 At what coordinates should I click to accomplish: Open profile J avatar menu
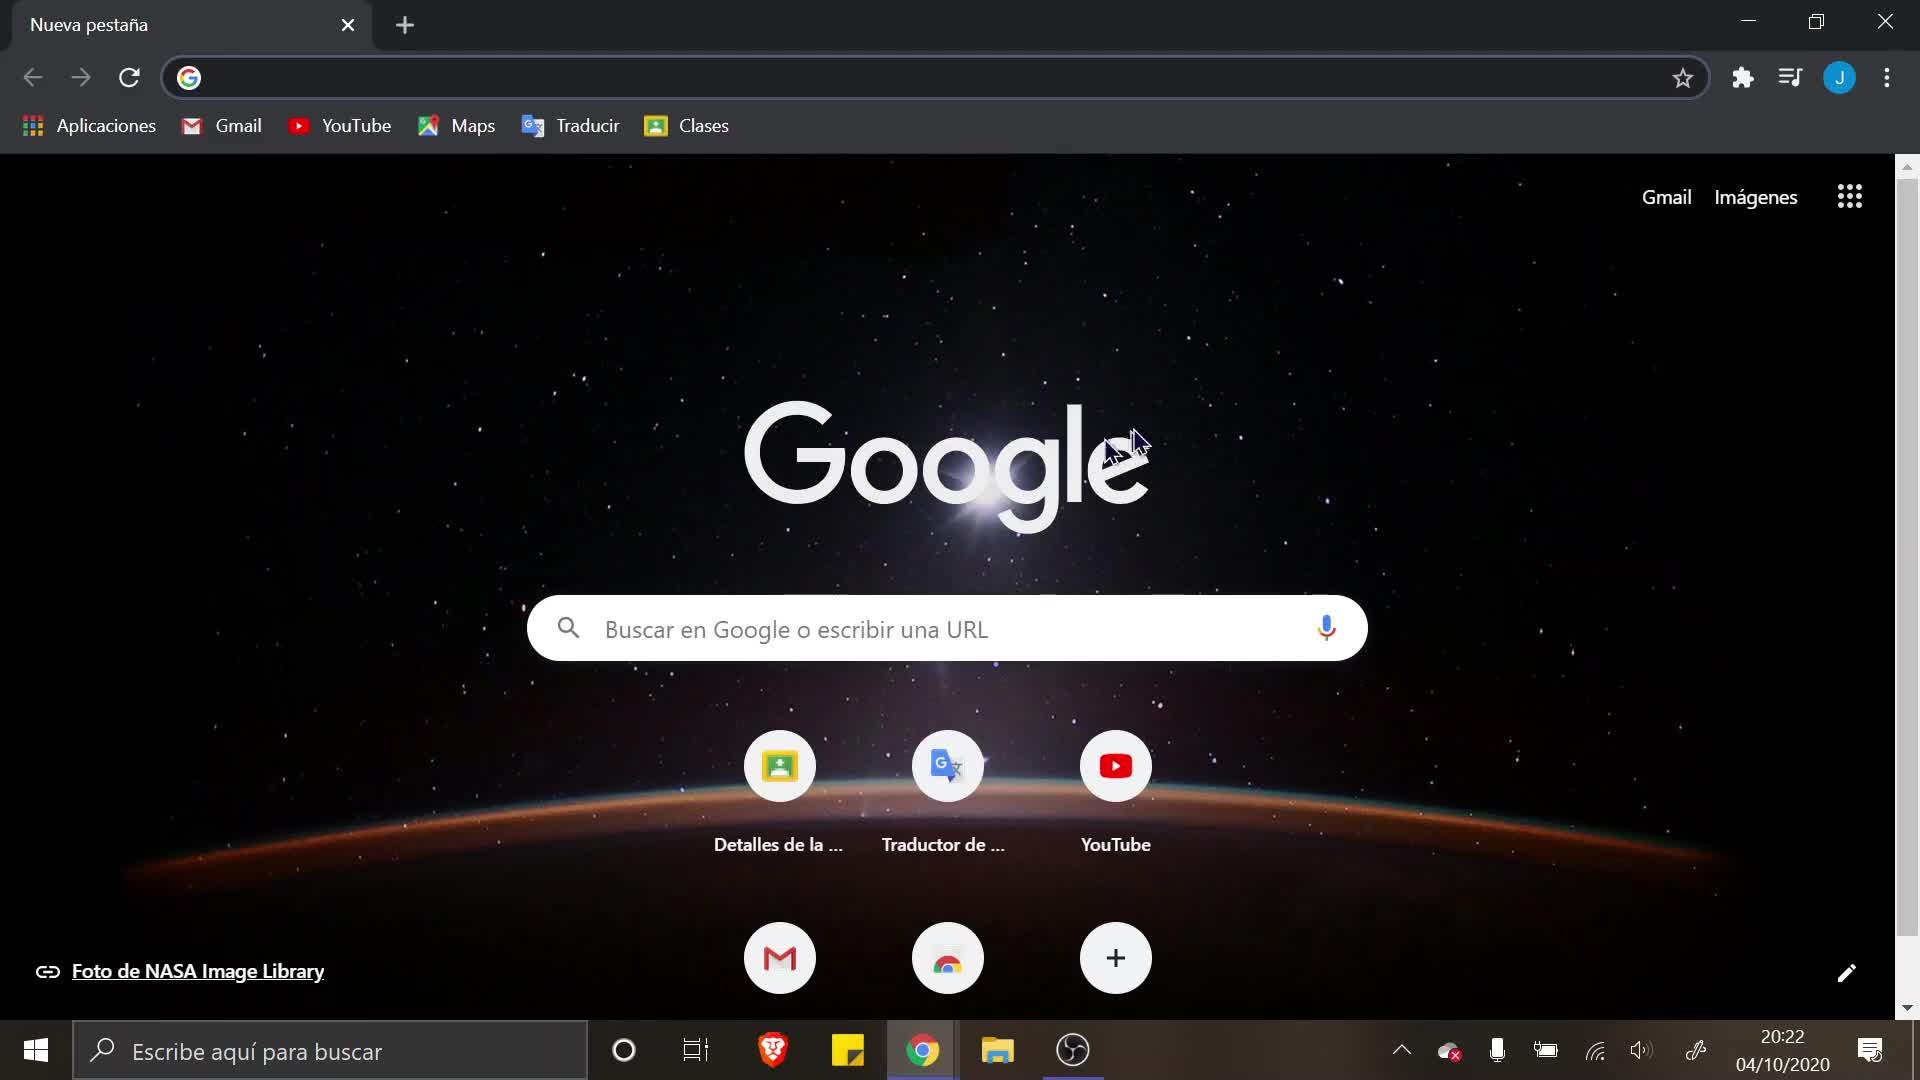pyautogui.click(x=1839, y=78)
